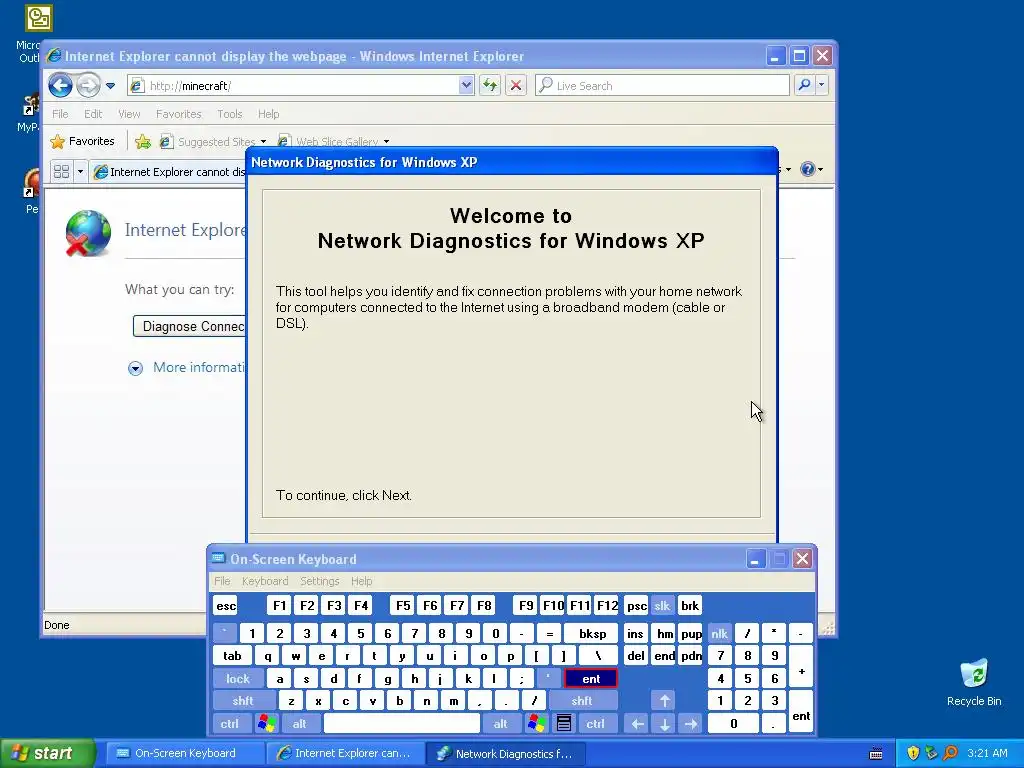Image resolution: width=1024 pixels, height=768 pixels.
Task: Open the File menu in Internet Explorer
Action: tap(60, 114)
